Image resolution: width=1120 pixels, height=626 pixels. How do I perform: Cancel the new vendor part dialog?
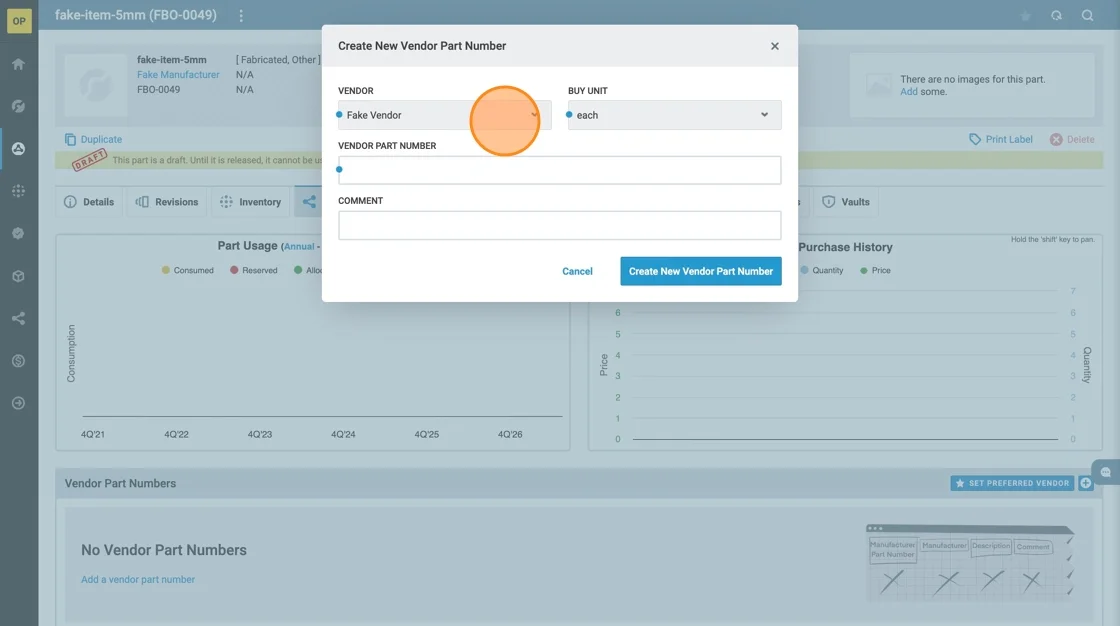click(x=577, y=271)
